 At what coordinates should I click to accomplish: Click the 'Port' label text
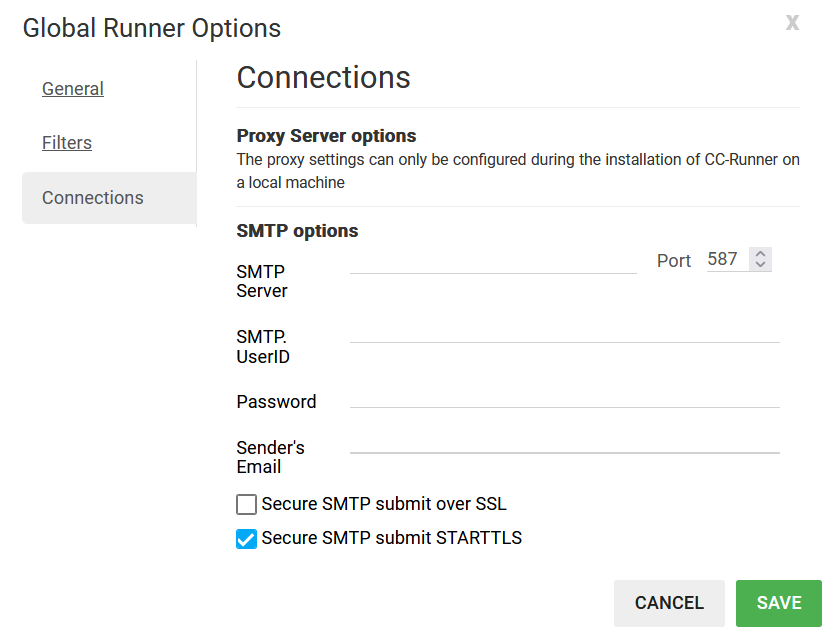coord(674,261)
